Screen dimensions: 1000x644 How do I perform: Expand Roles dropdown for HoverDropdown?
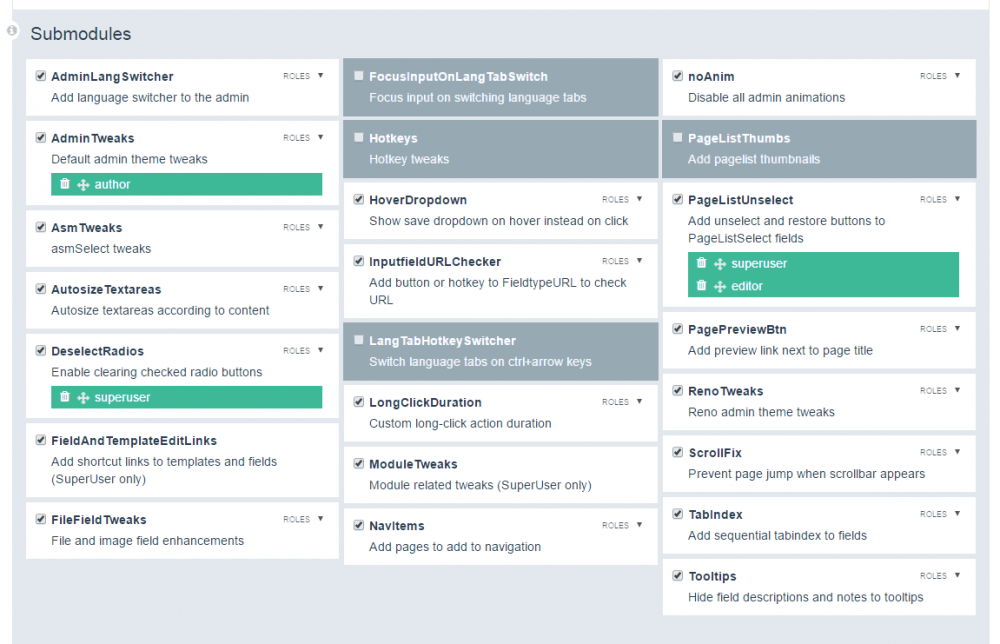click(622, 200)
